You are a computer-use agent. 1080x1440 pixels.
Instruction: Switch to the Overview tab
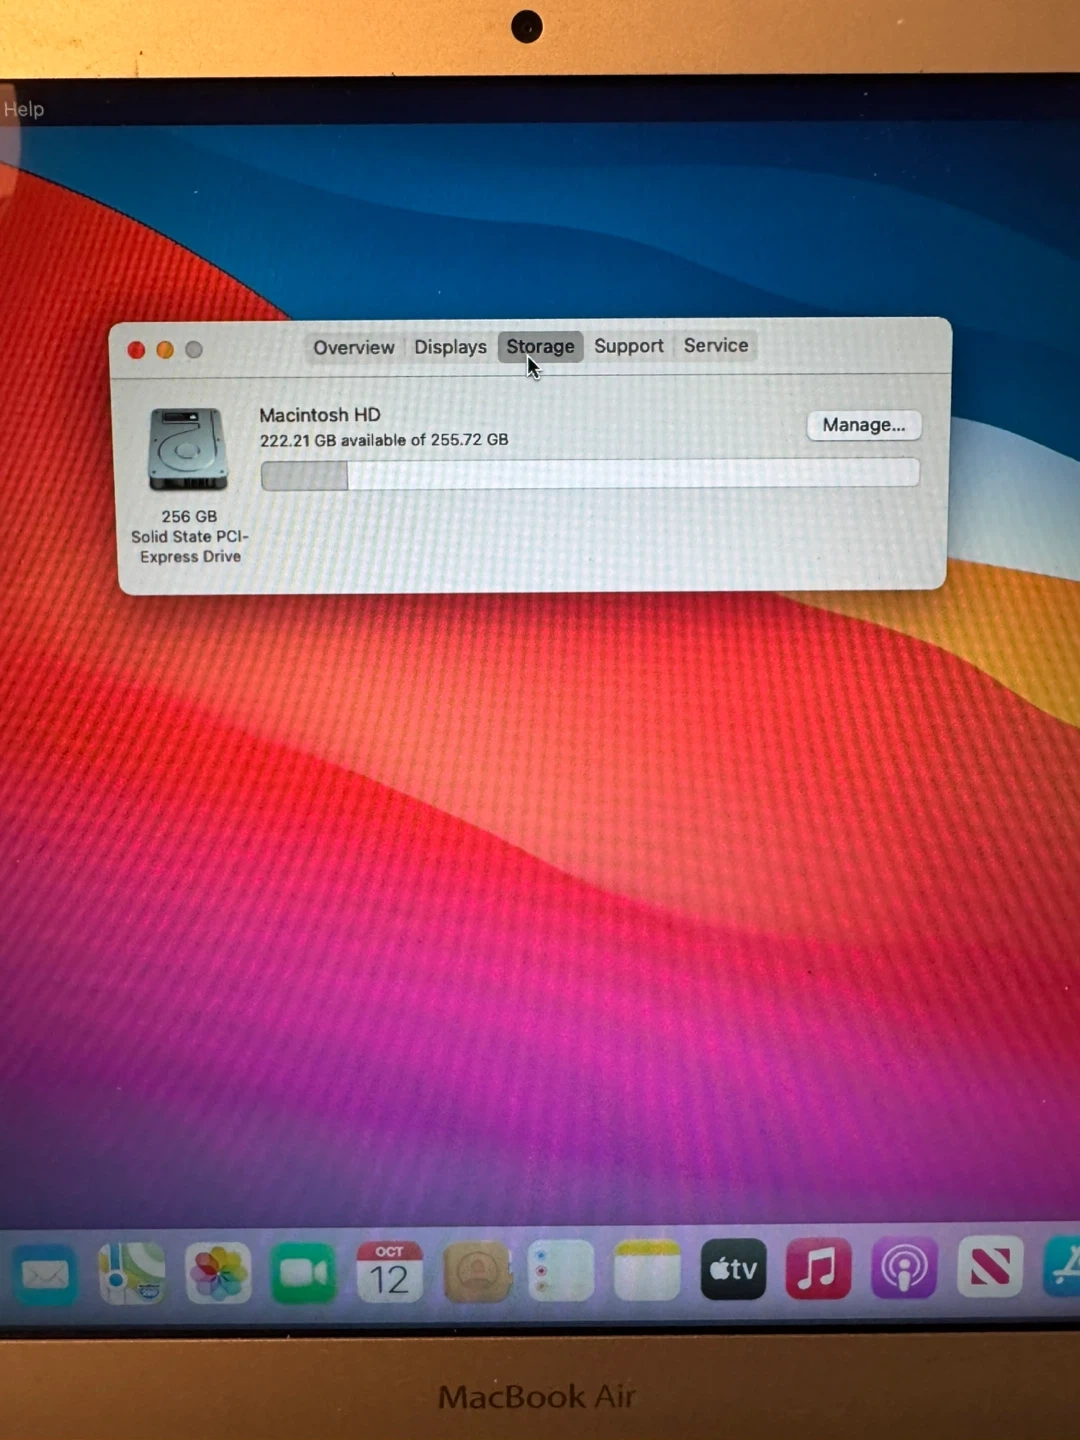[x=353, y=347]
